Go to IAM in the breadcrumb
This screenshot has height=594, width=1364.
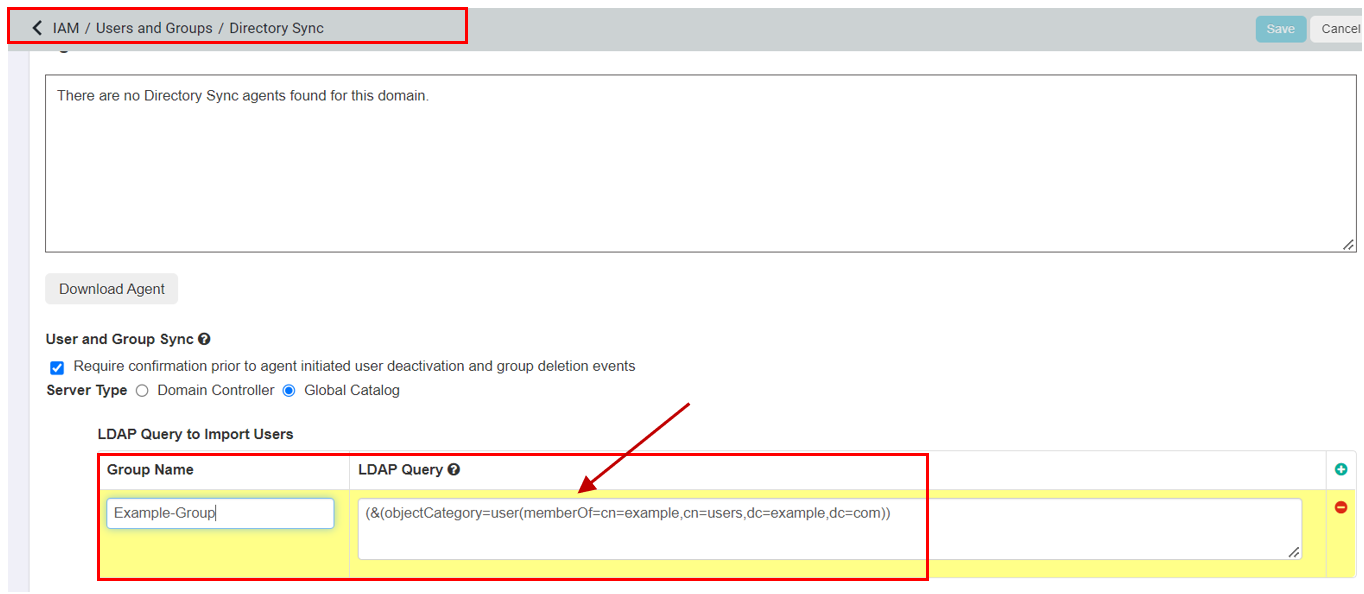[x=66, y=28]
